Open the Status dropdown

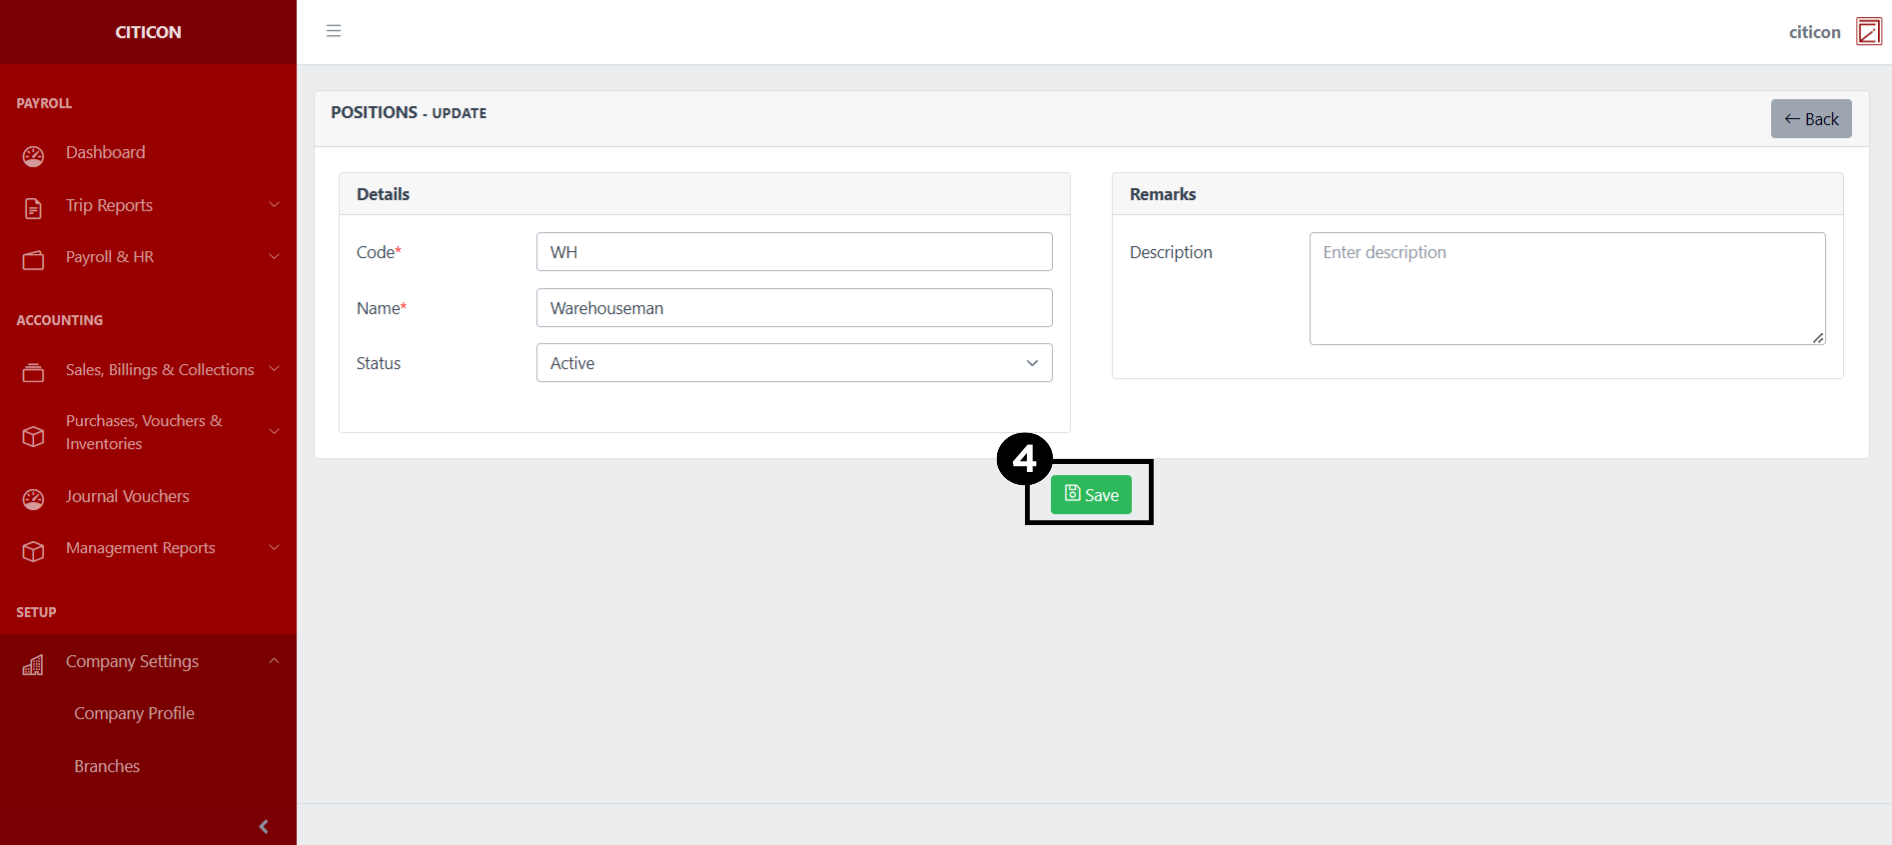tap(794, 363)
